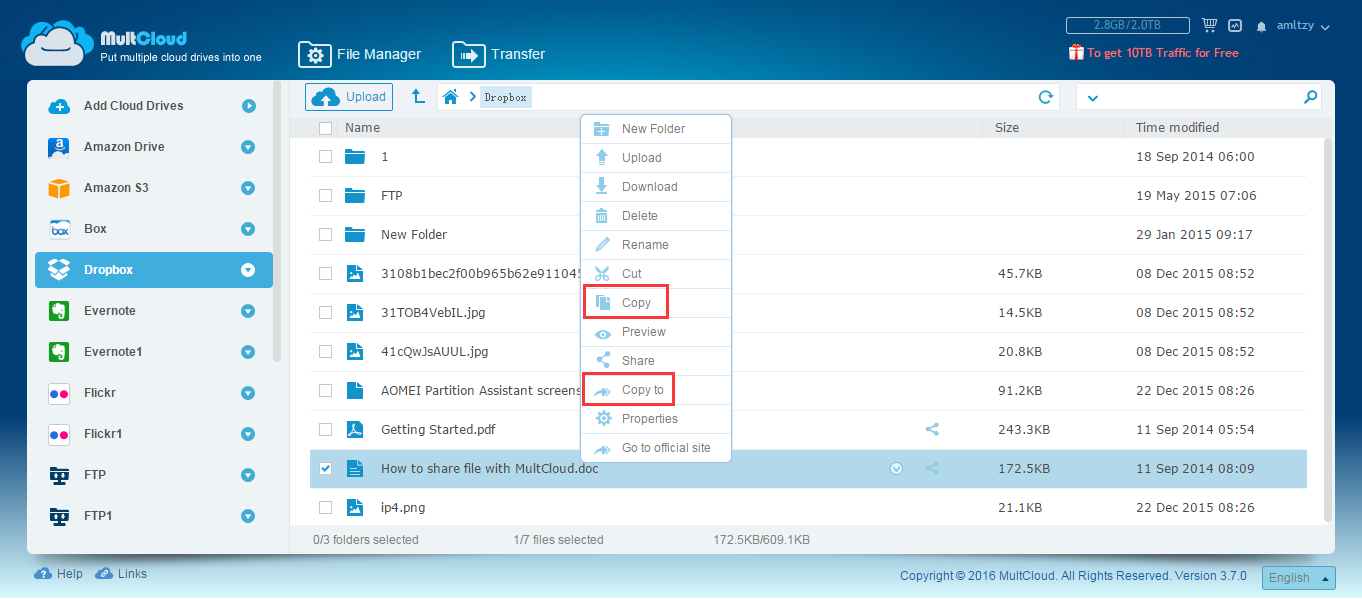The width and height of the screenshot is (1362, 599).
Task: Check the box for New Folder
Action: 325,235
